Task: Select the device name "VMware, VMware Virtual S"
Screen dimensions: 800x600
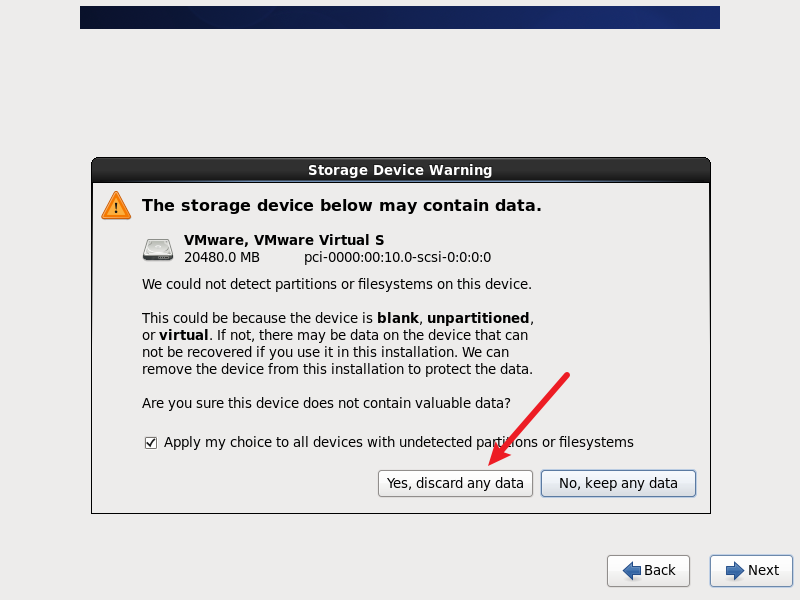Action: [x=284, y=240]
